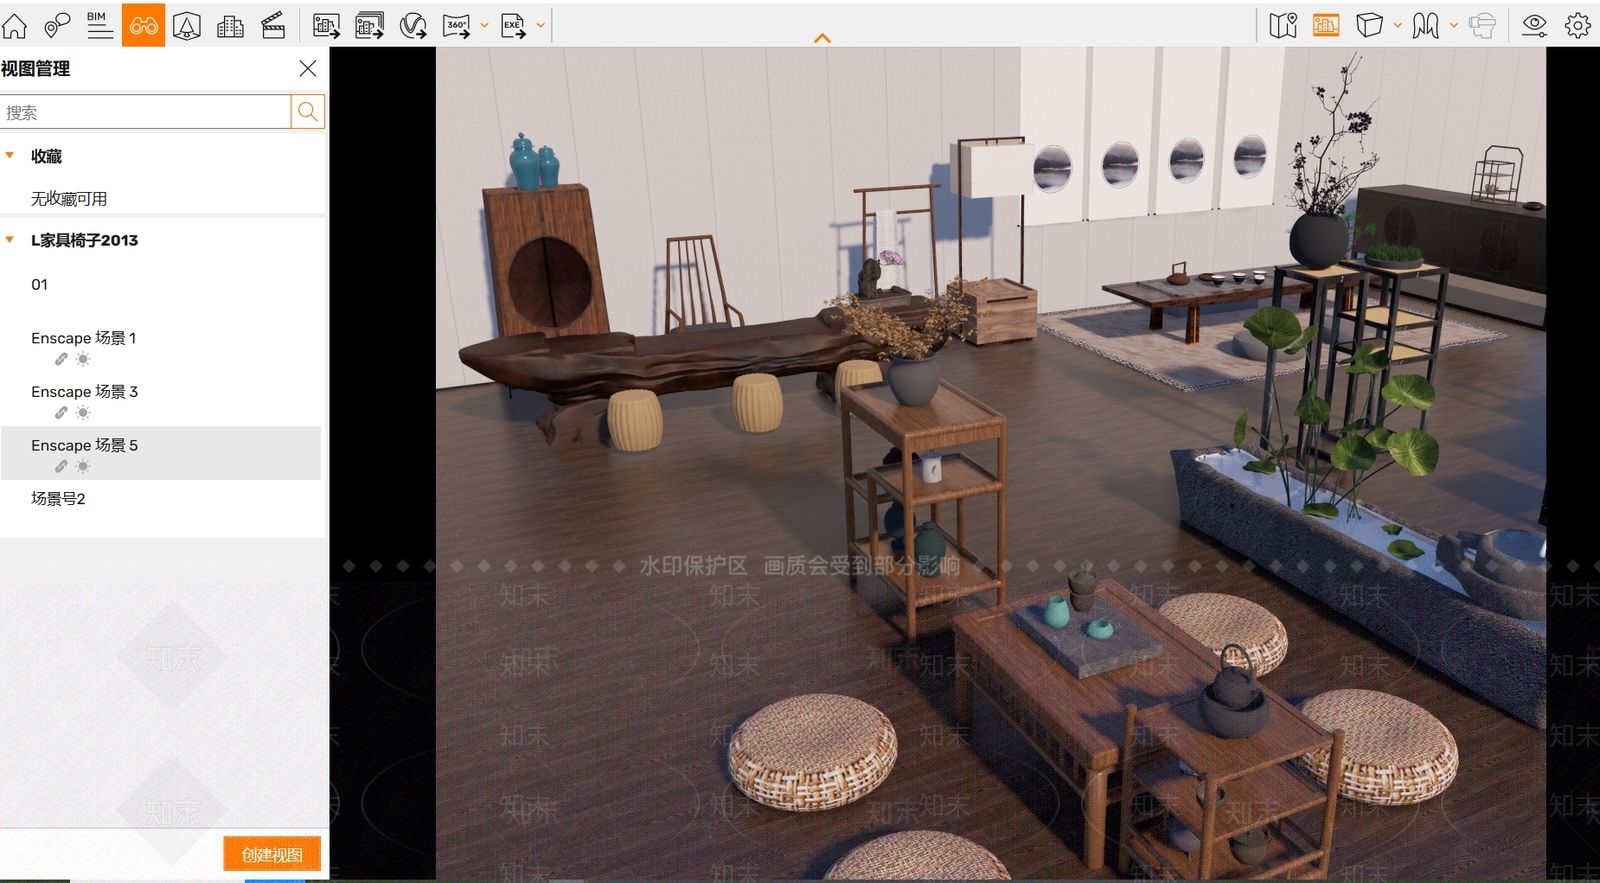
Task: Close the 视图管理 panel
Action: click(308, 68)
